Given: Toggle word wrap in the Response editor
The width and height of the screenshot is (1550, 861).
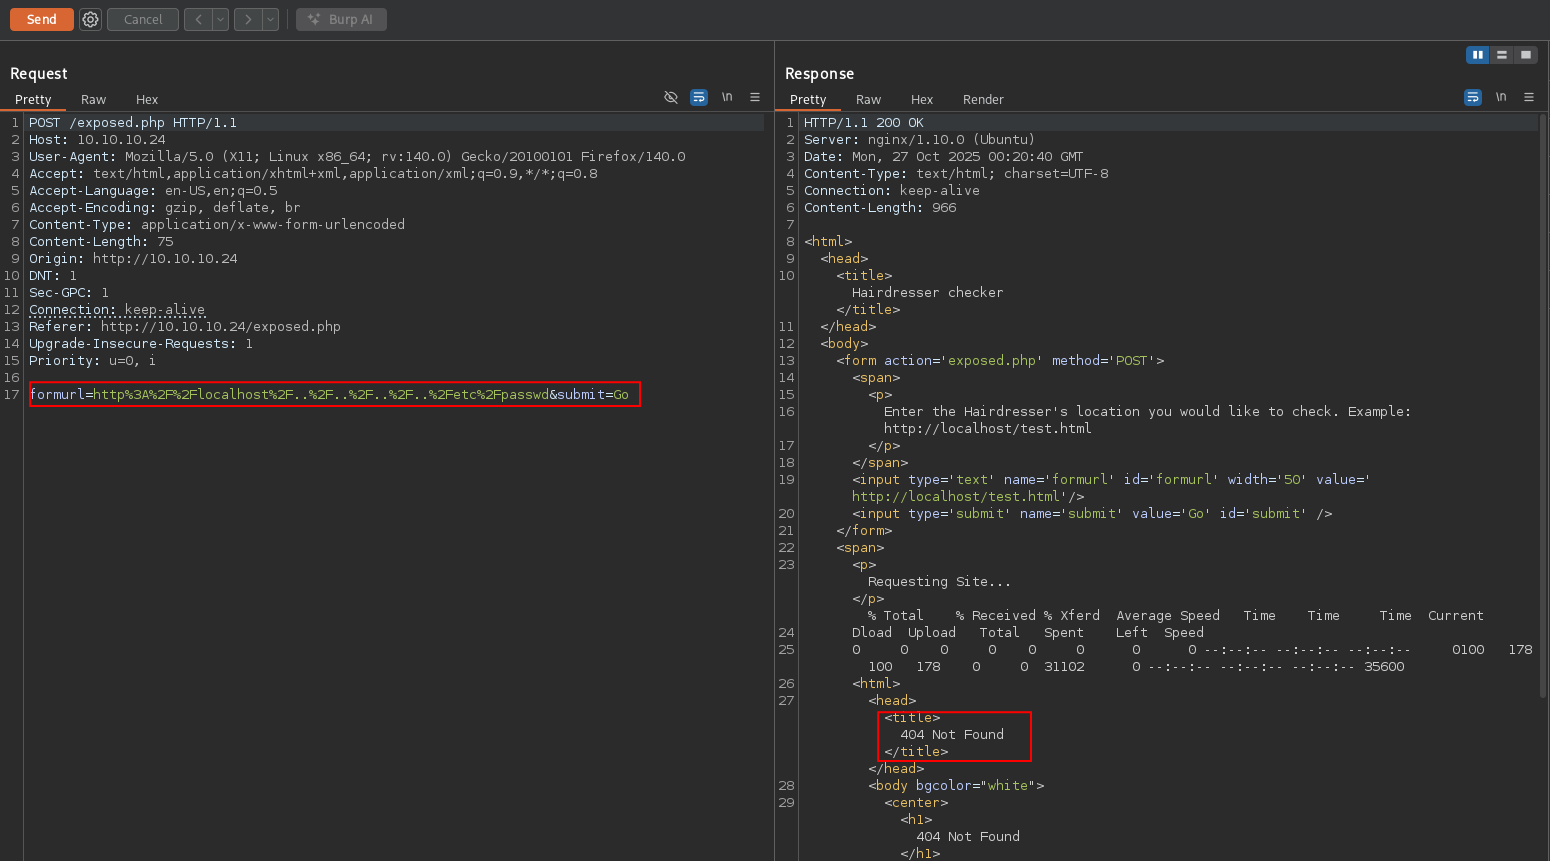Looking at the screenshot, I should coord(1472,97).
